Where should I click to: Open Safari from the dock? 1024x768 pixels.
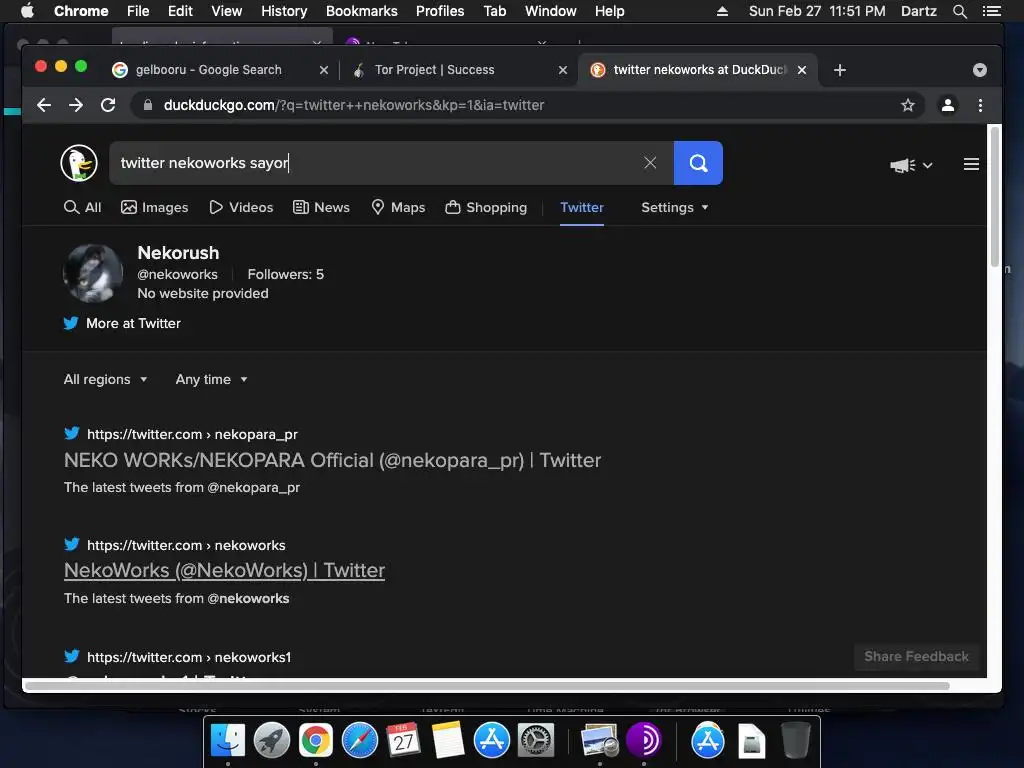359,741
